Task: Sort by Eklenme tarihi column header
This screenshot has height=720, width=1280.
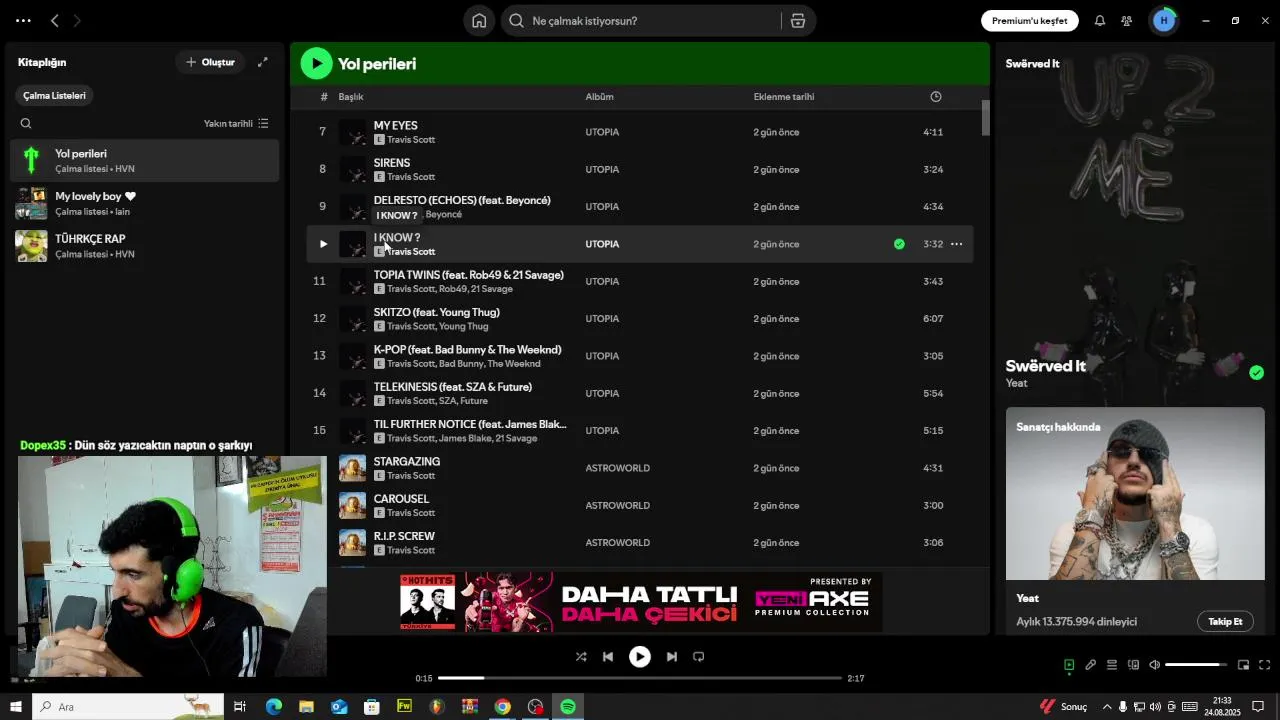Action: coord(784,97)
